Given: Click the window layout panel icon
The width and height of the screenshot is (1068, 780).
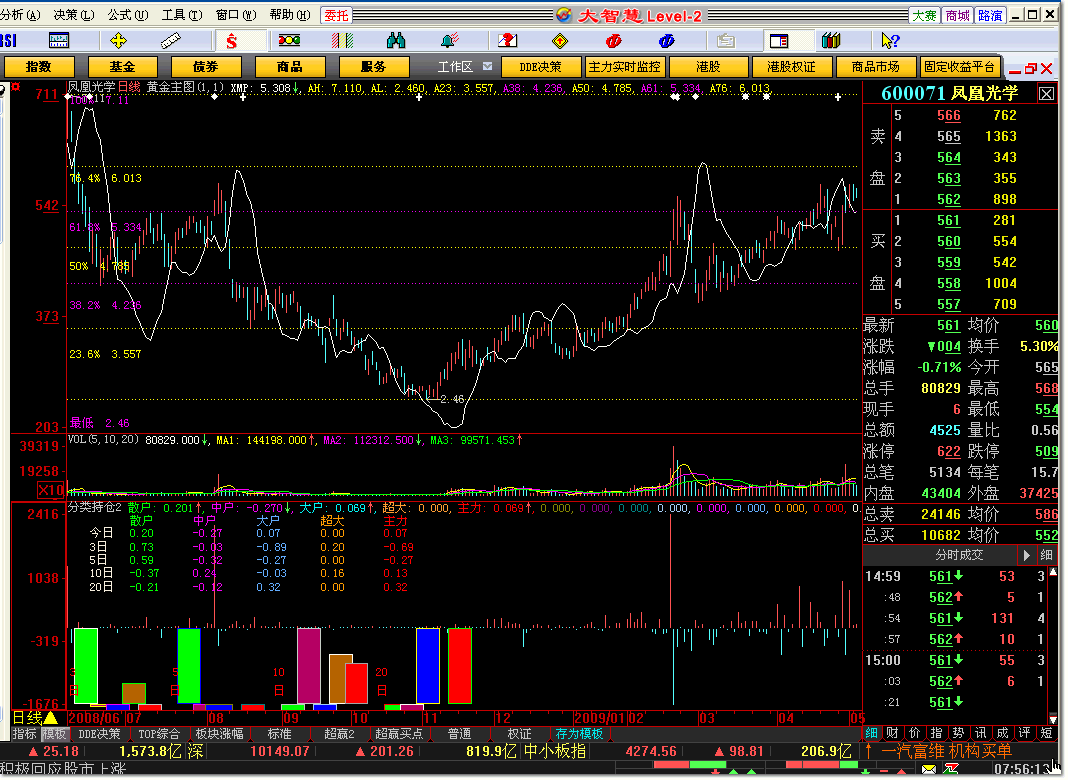Looking at the screenshot, I should click(x=779, y=41).
